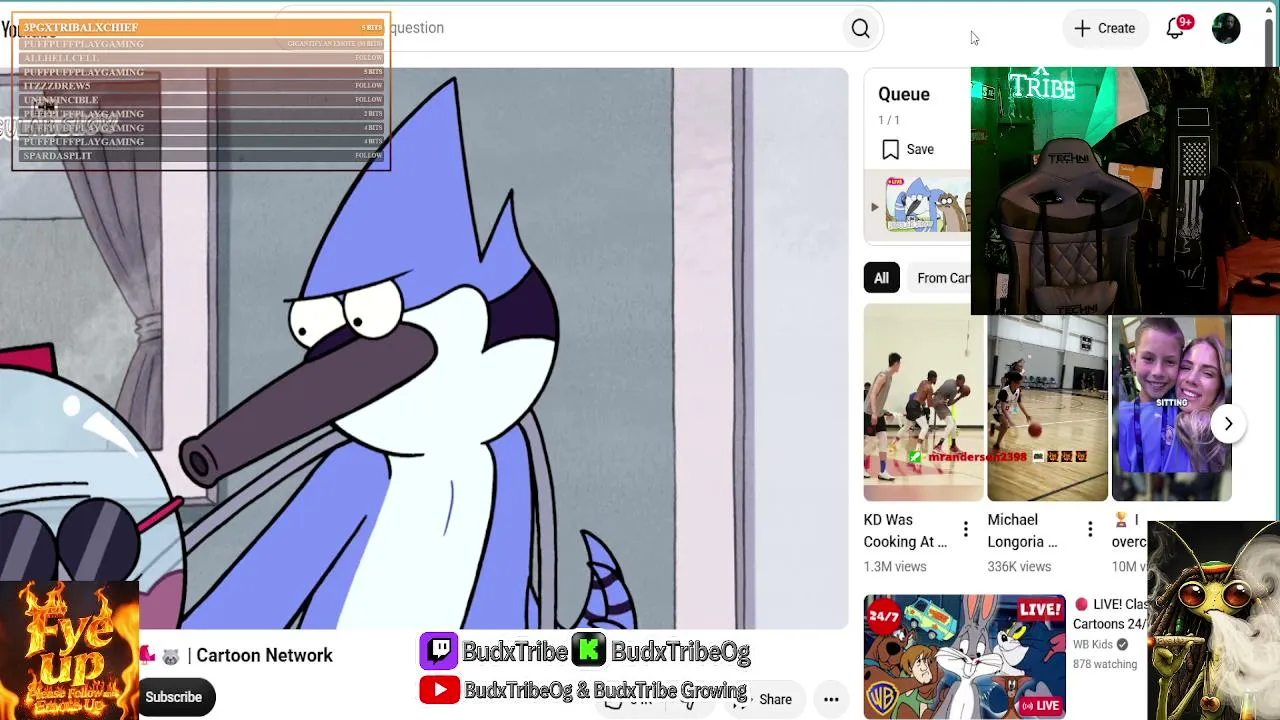Open the account avatar menu
This screenshot has height=720, width=1280.
(1226, 29)
